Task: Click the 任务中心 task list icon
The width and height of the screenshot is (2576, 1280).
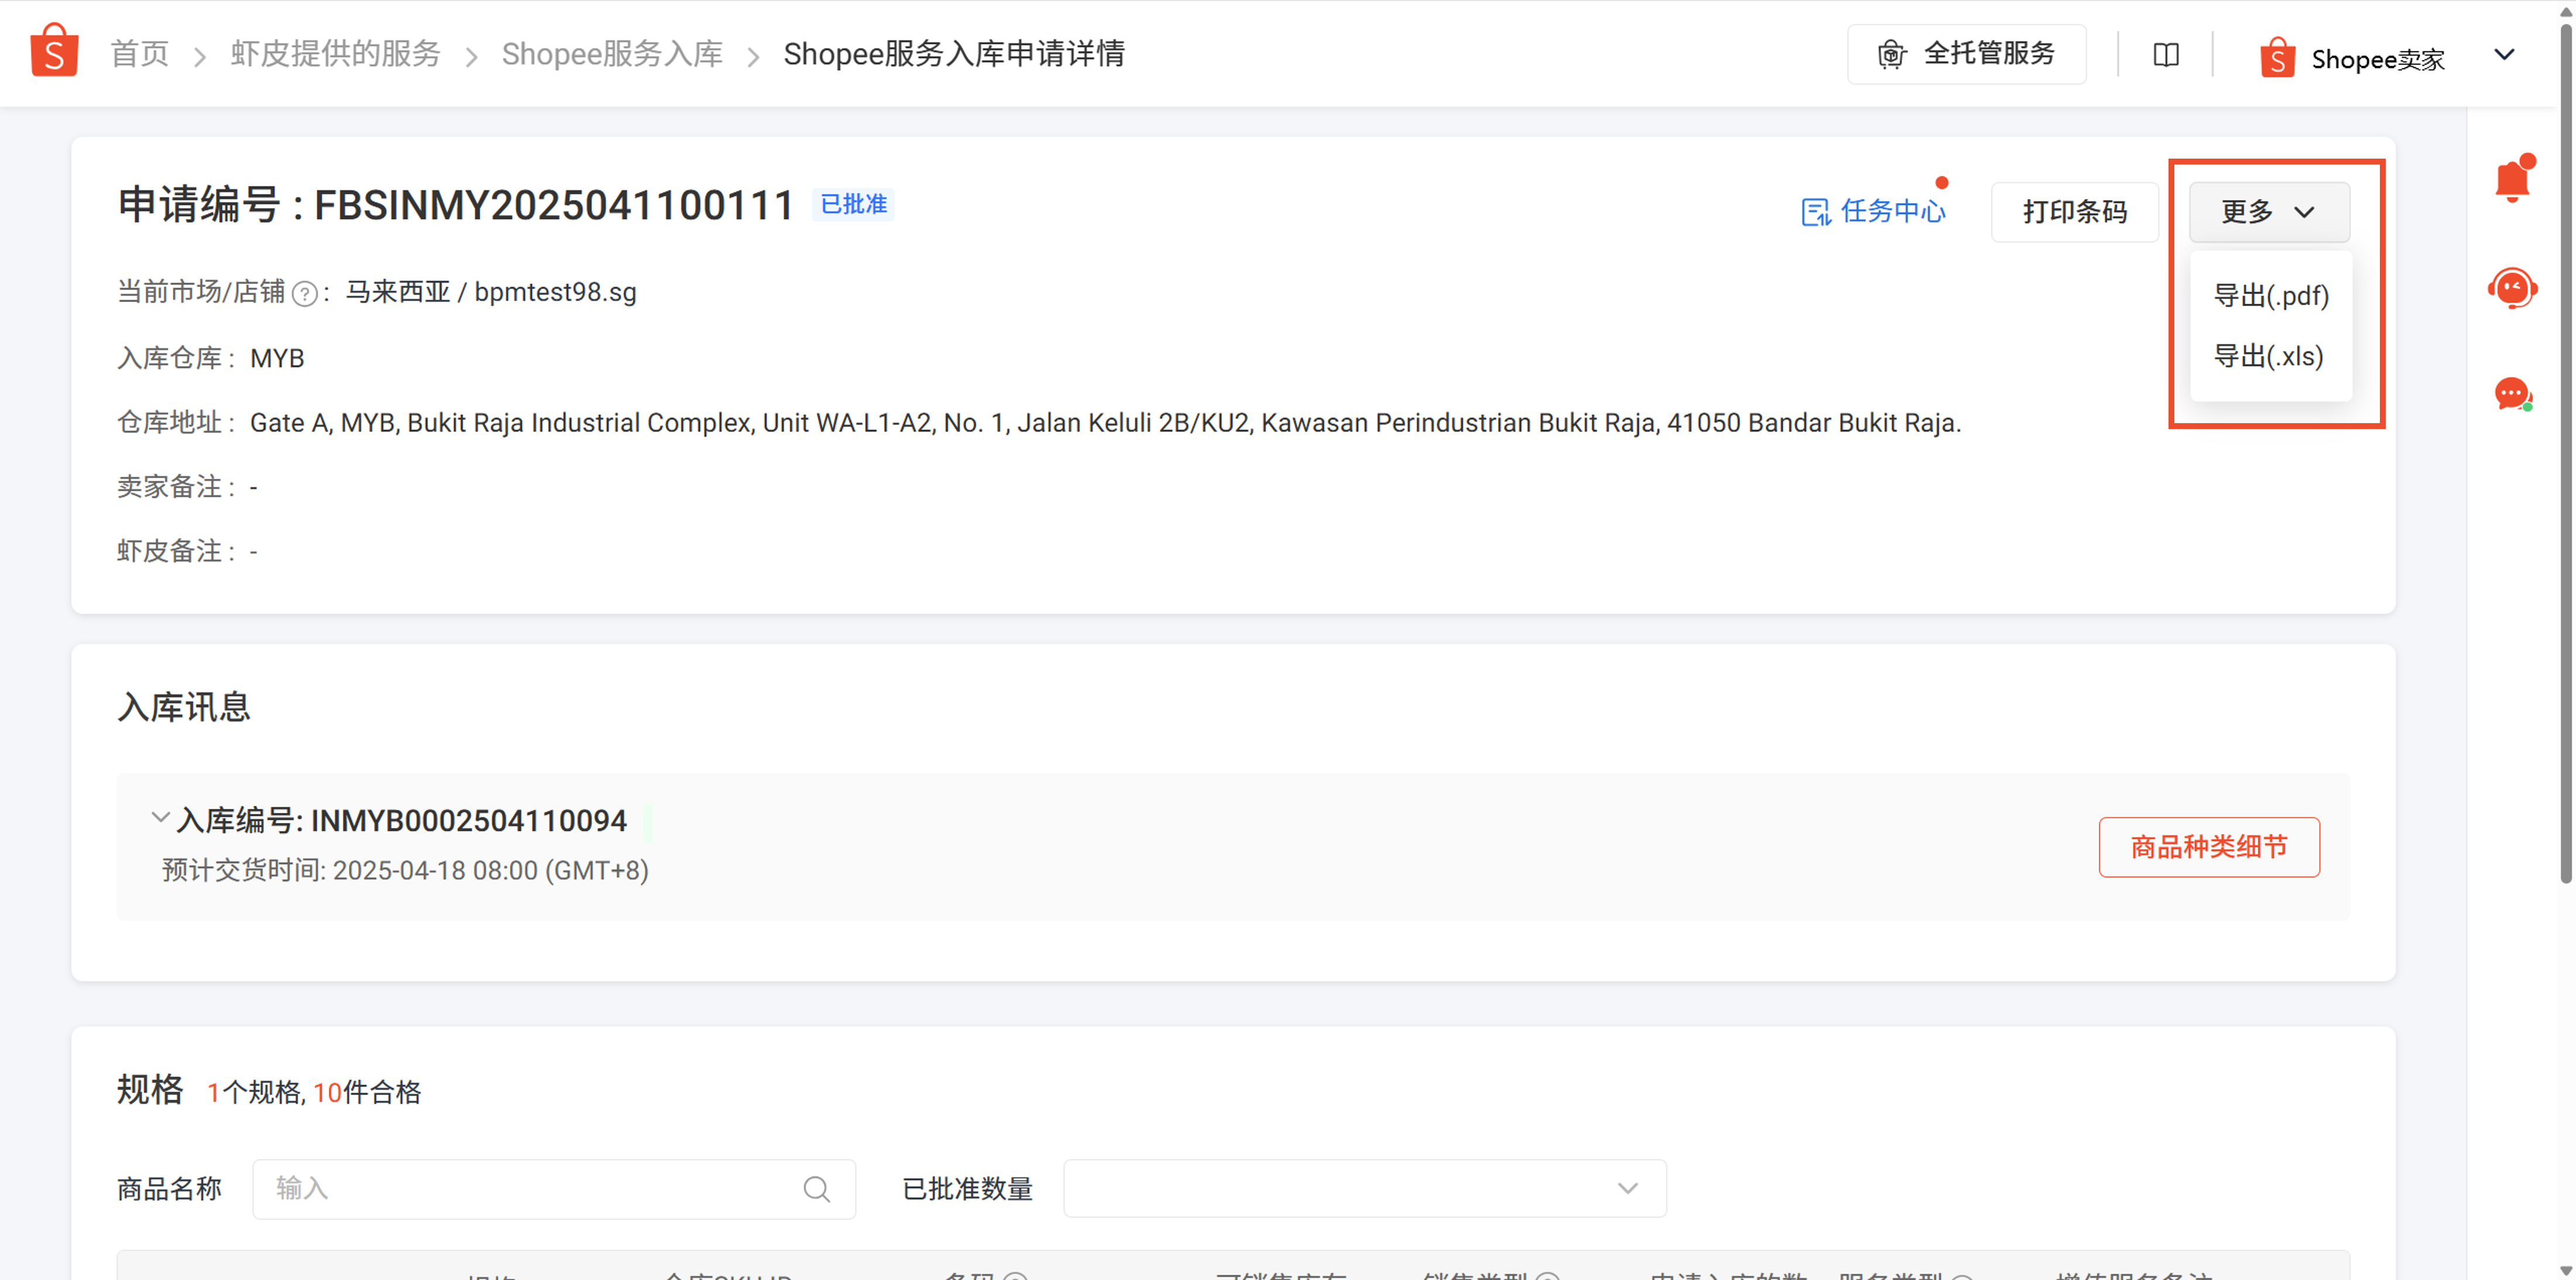Action: pyautogui.click(x=1816, y=212)
